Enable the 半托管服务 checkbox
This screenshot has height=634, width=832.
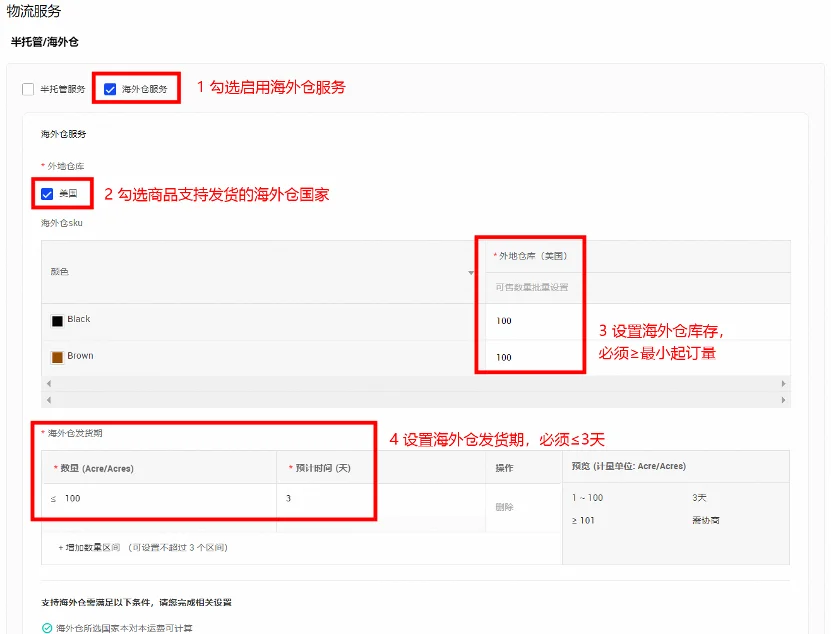pos(28,89)
